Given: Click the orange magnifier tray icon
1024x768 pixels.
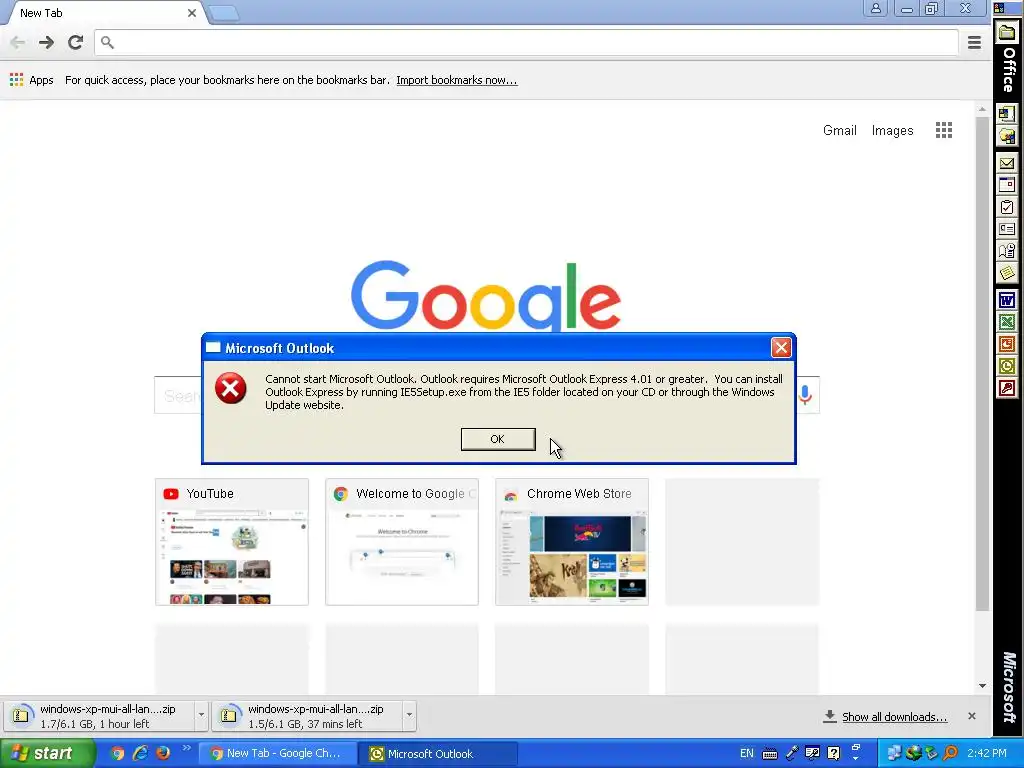Looking at the screenshot, I should (950, 753).
